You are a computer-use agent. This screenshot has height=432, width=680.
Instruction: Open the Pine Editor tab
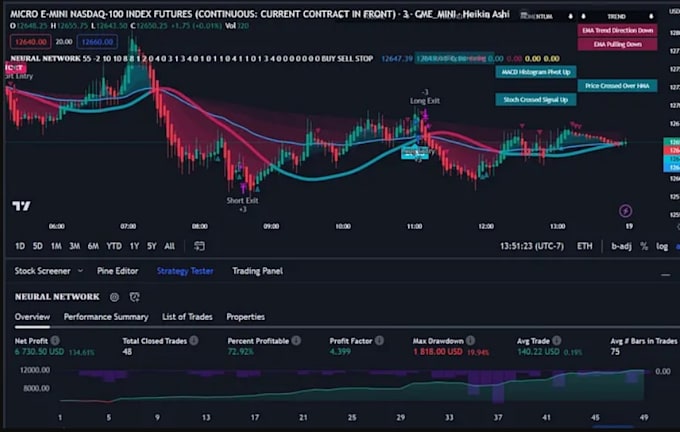(x=118, y=271)
